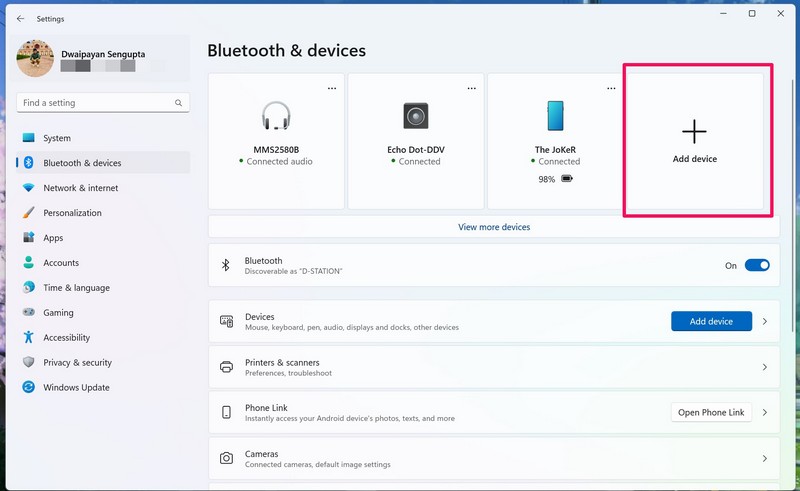Click the back arrow in Settings

[x=20, y=18]
